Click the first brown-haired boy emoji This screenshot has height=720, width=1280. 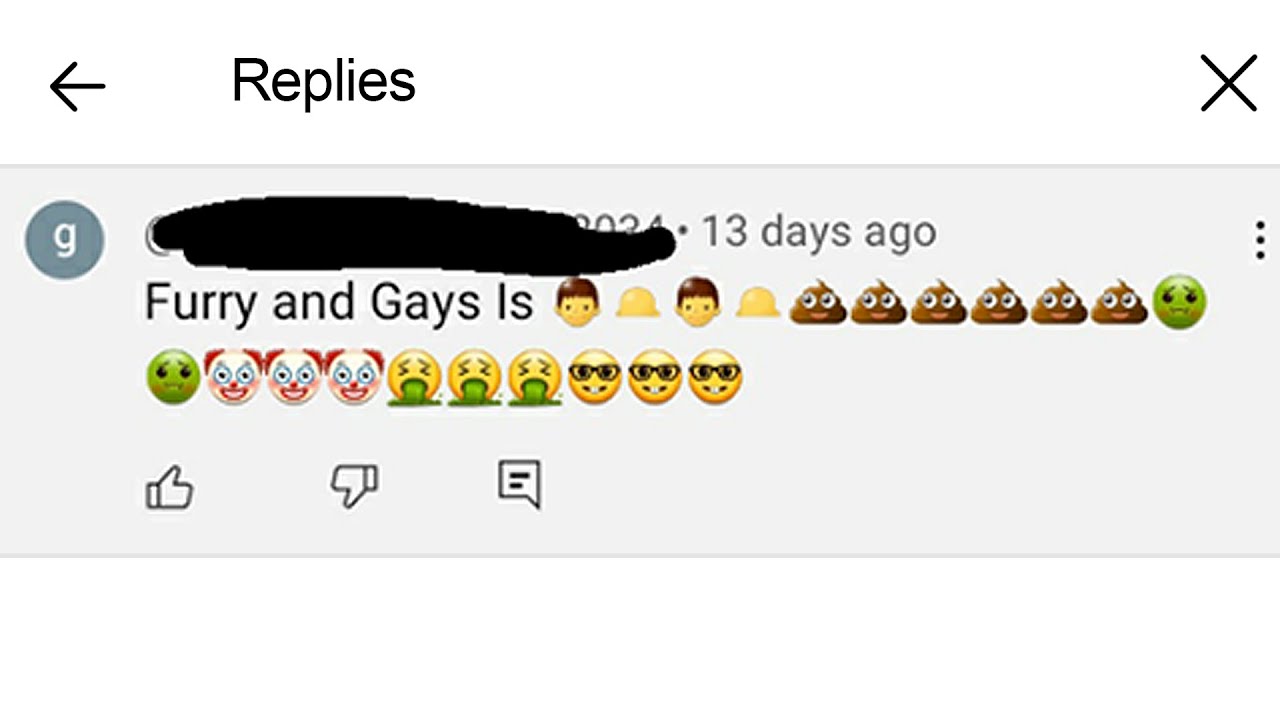pos(577,302)
